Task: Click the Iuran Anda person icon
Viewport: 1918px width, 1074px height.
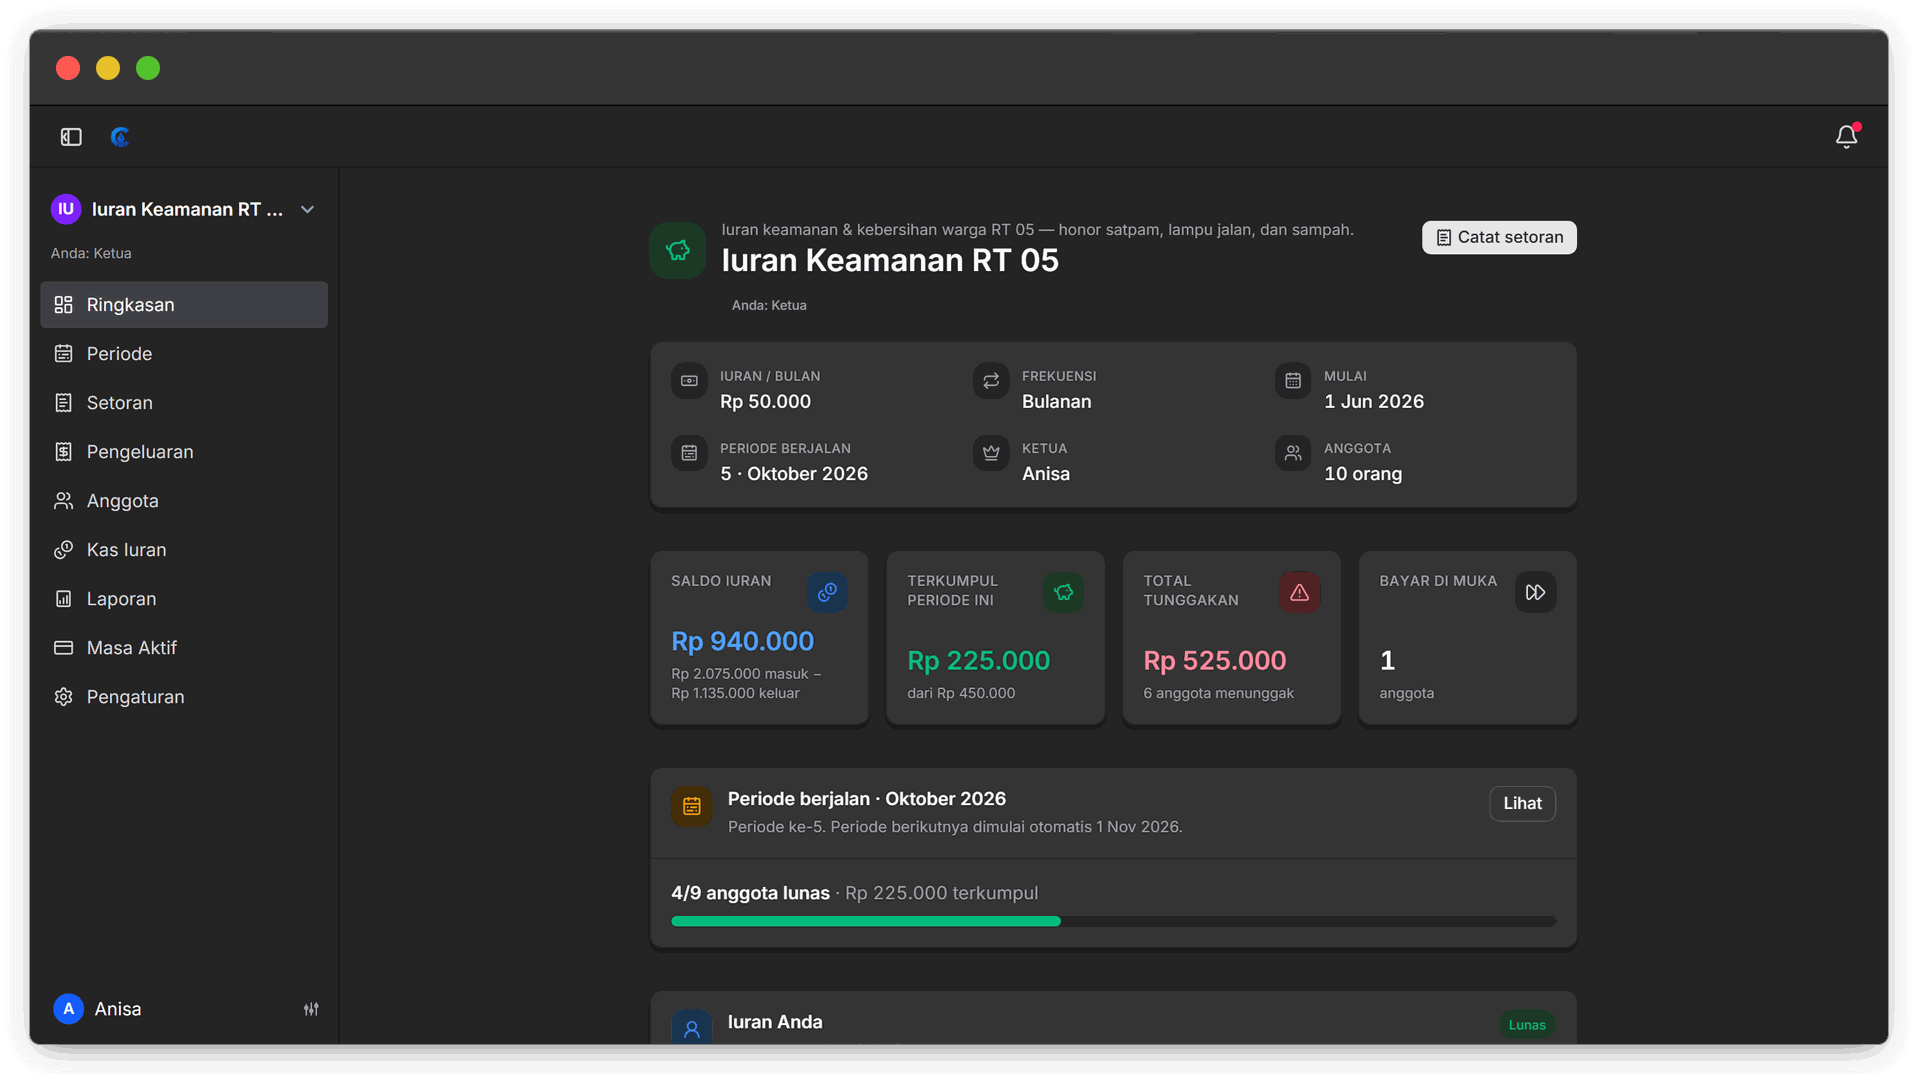Action: (x=692, y=1028)
